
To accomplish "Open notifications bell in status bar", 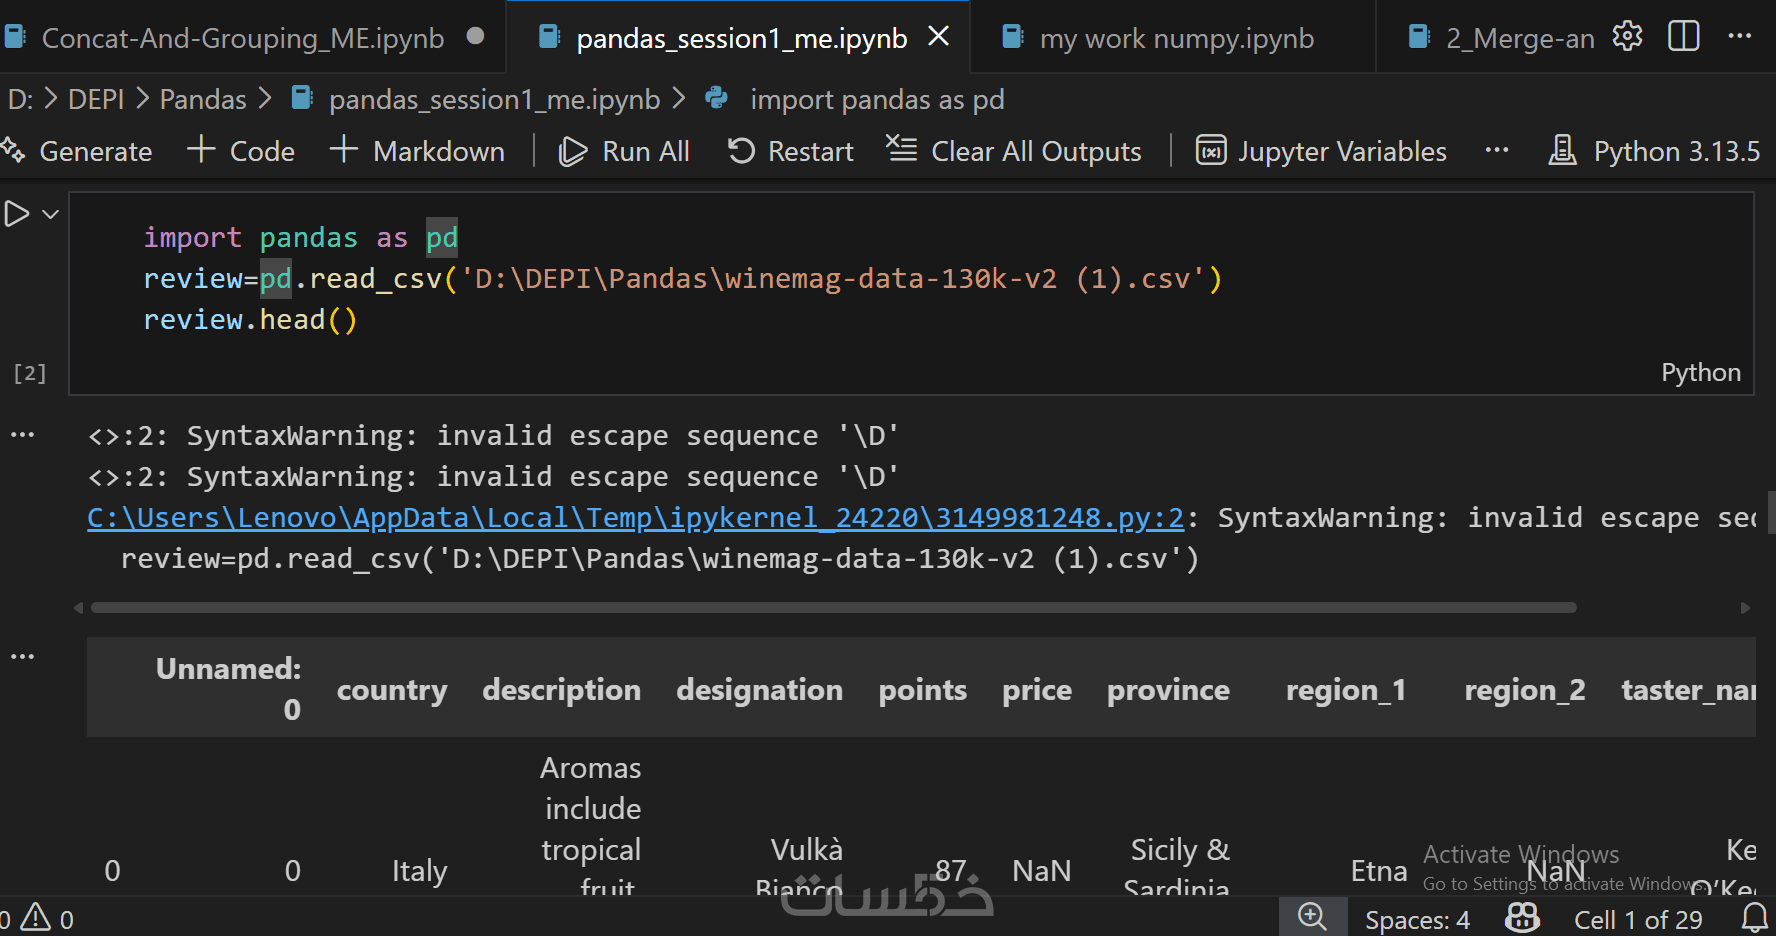I will (x=1755, y=918).
